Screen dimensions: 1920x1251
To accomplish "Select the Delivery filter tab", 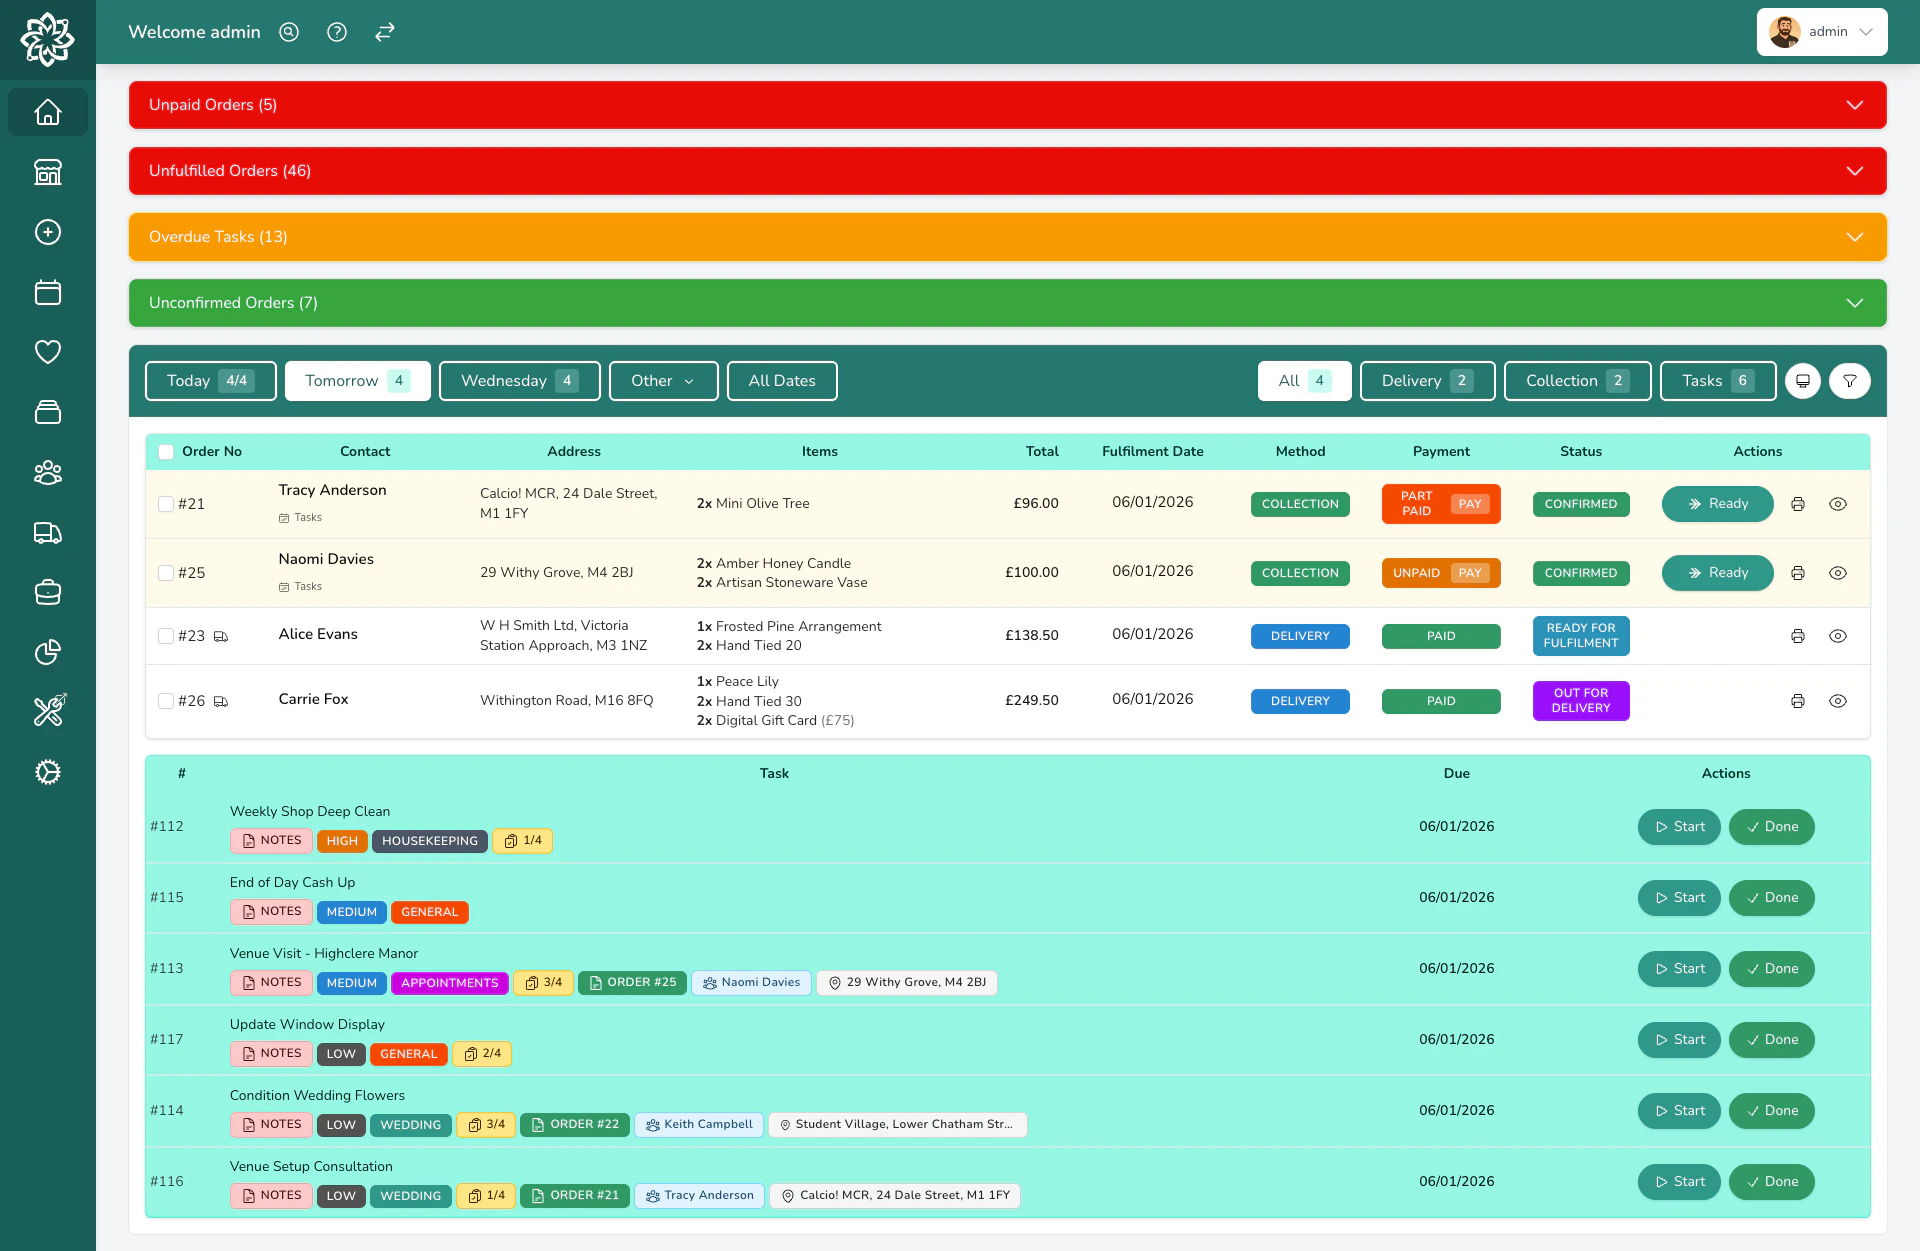I will pos(1427,381).
